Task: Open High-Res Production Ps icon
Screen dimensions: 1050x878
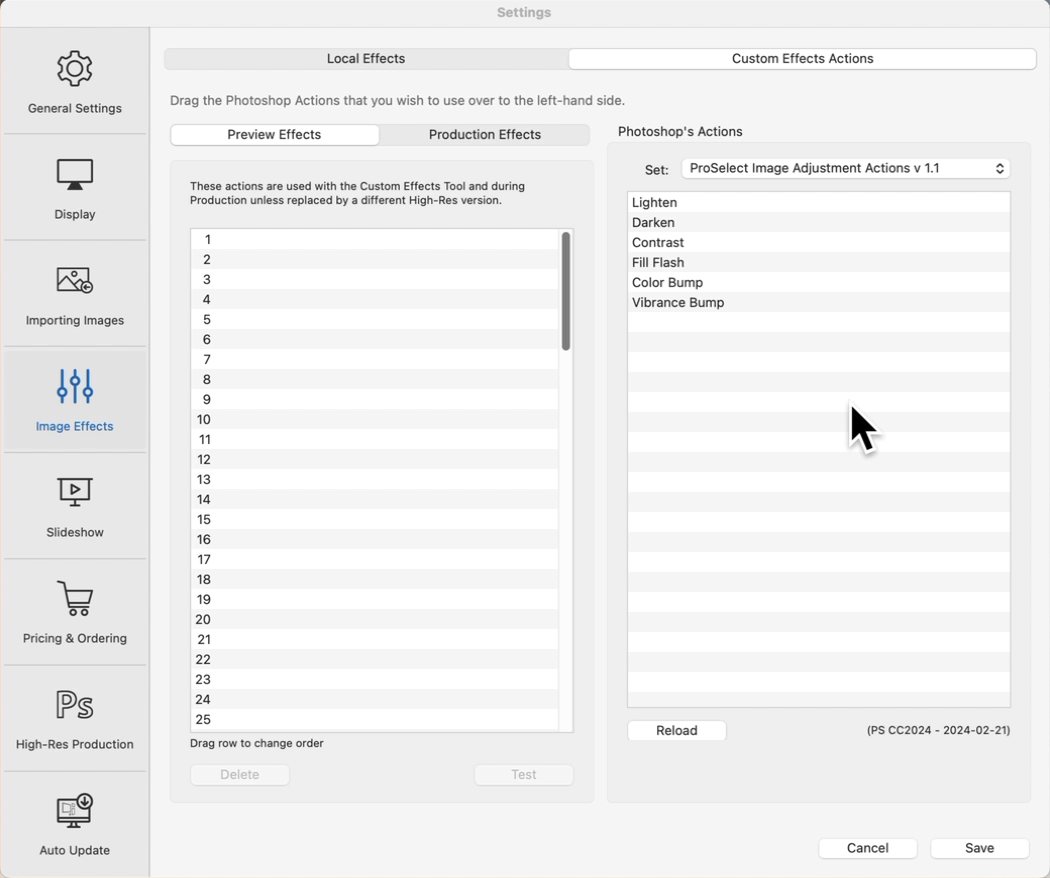Action: 75,705
